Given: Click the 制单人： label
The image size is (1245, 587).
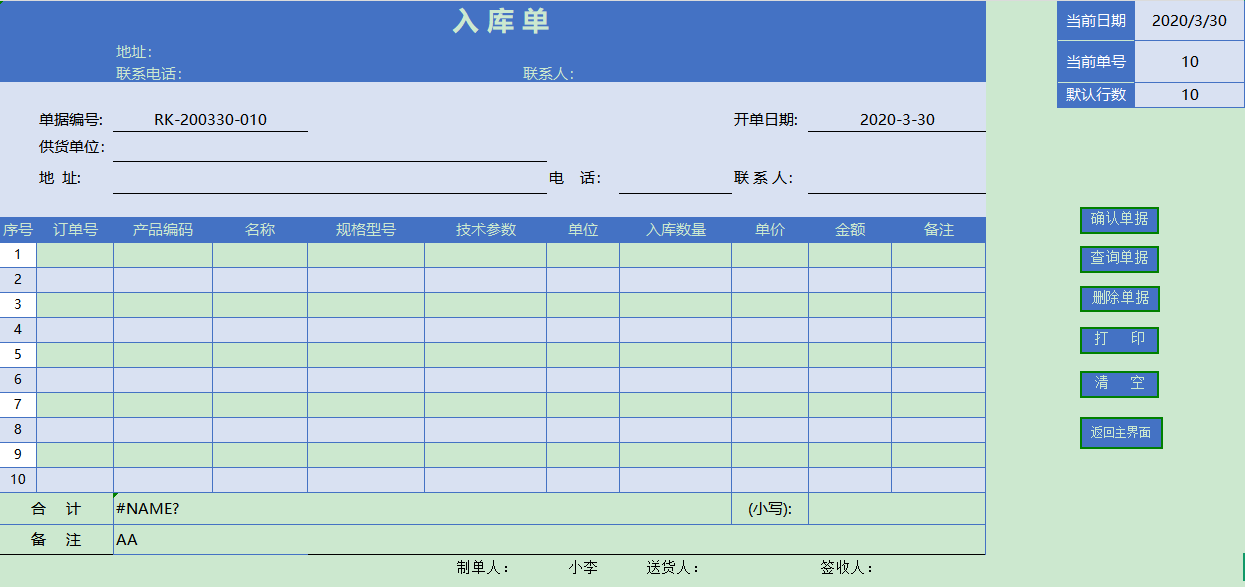Looking at the screenshot, I should (x=484, y=568).
